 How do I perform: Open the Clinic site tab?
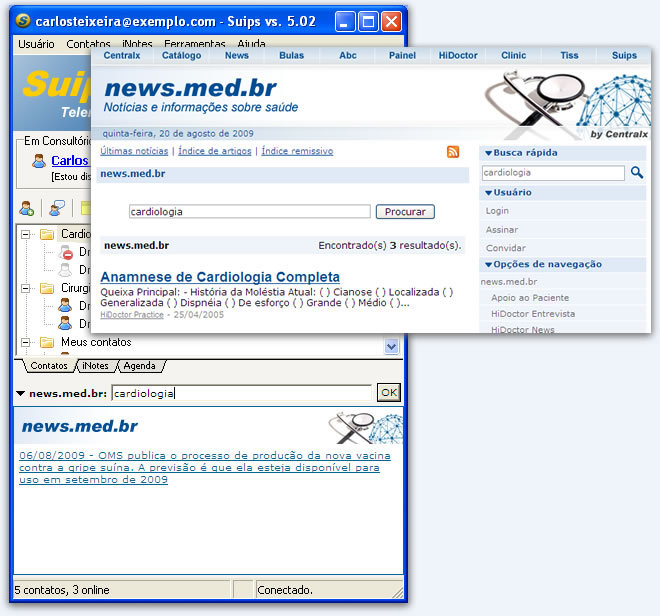[514, 55]
